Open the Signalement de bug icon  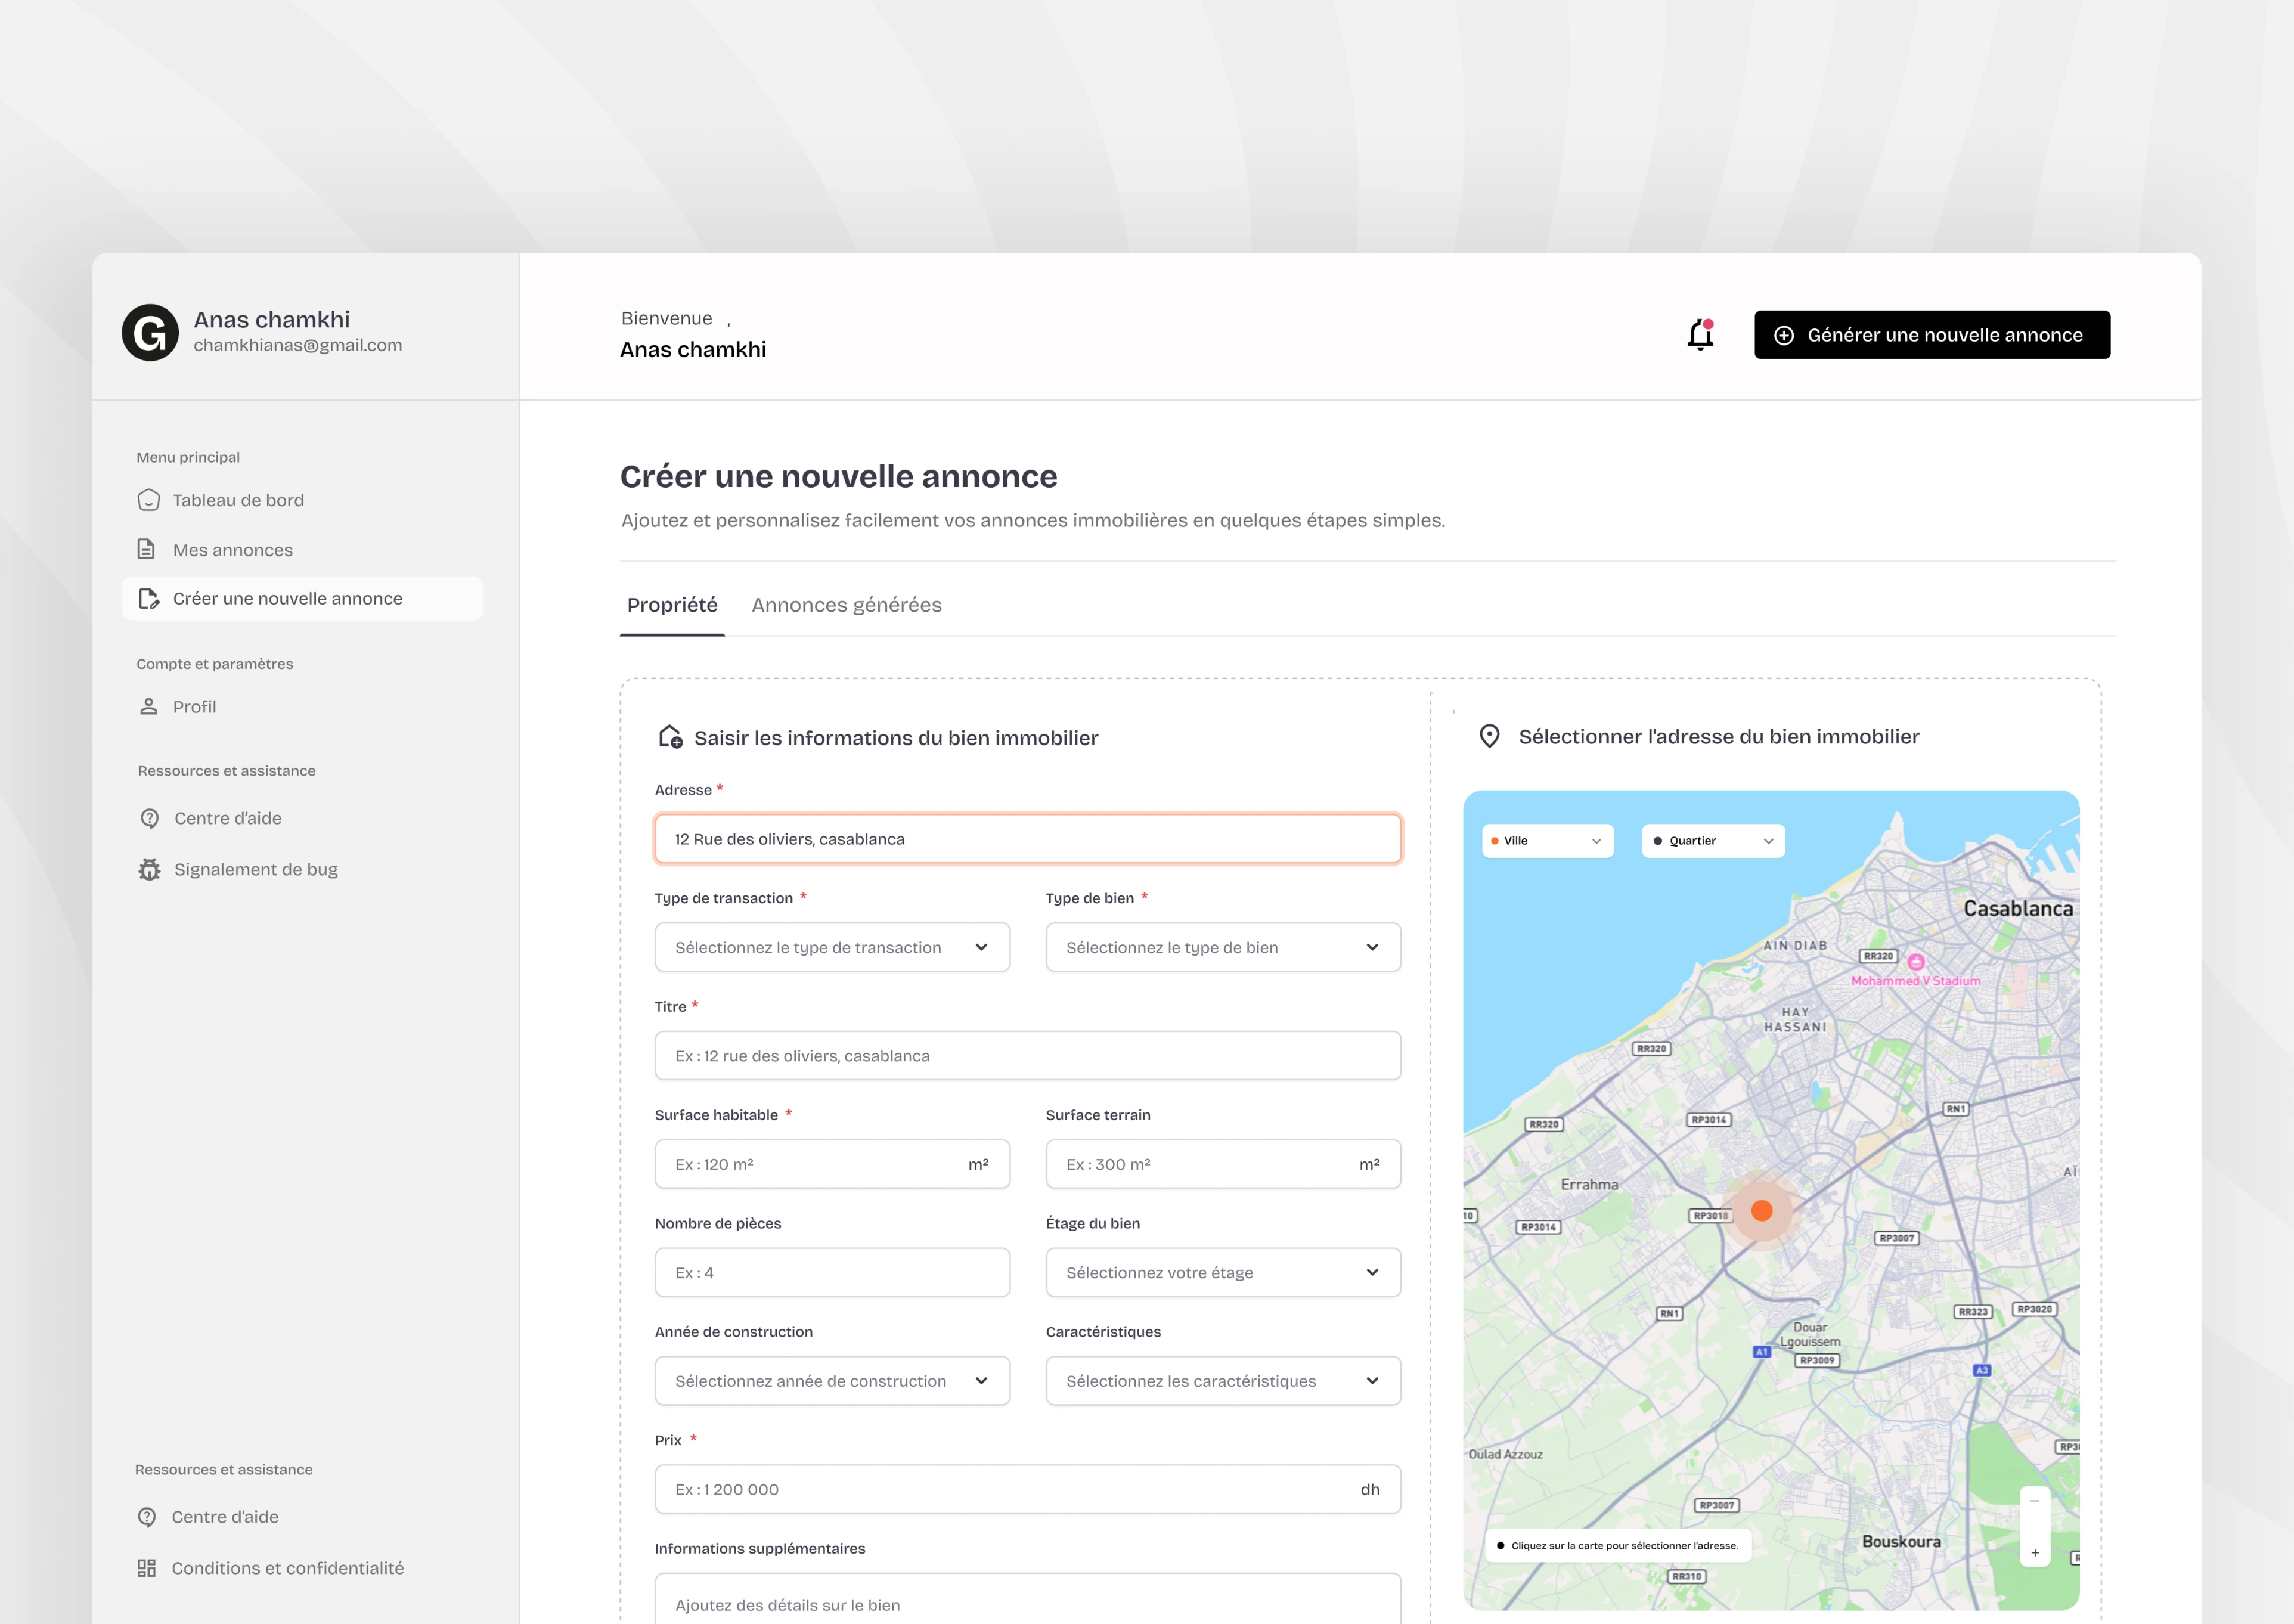tap(148, 869)
